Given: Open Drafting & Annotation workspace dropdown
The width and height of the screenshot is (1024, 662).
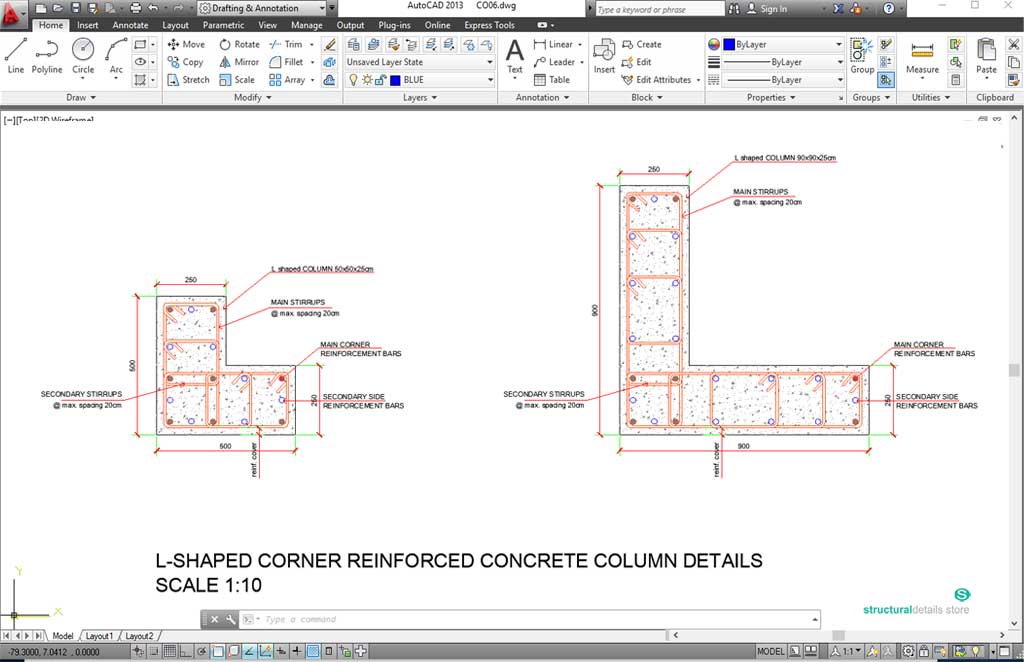Looking at the screenshot, I should pyautogui.click(x=264, y=8).
